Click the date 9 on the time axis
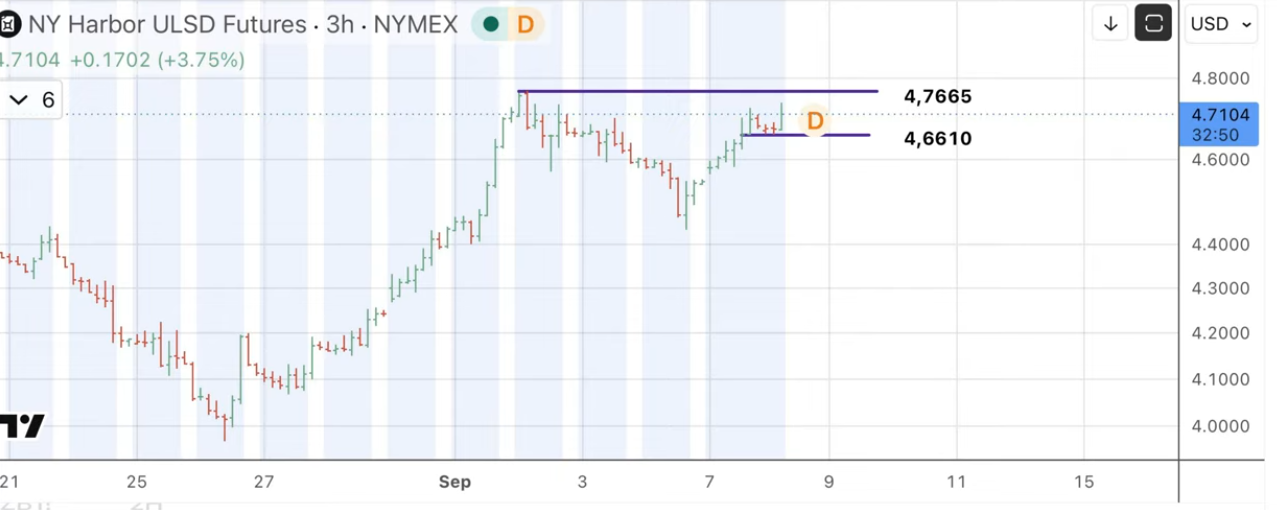This screenshot has width=1277, height=510. [829, 482]
